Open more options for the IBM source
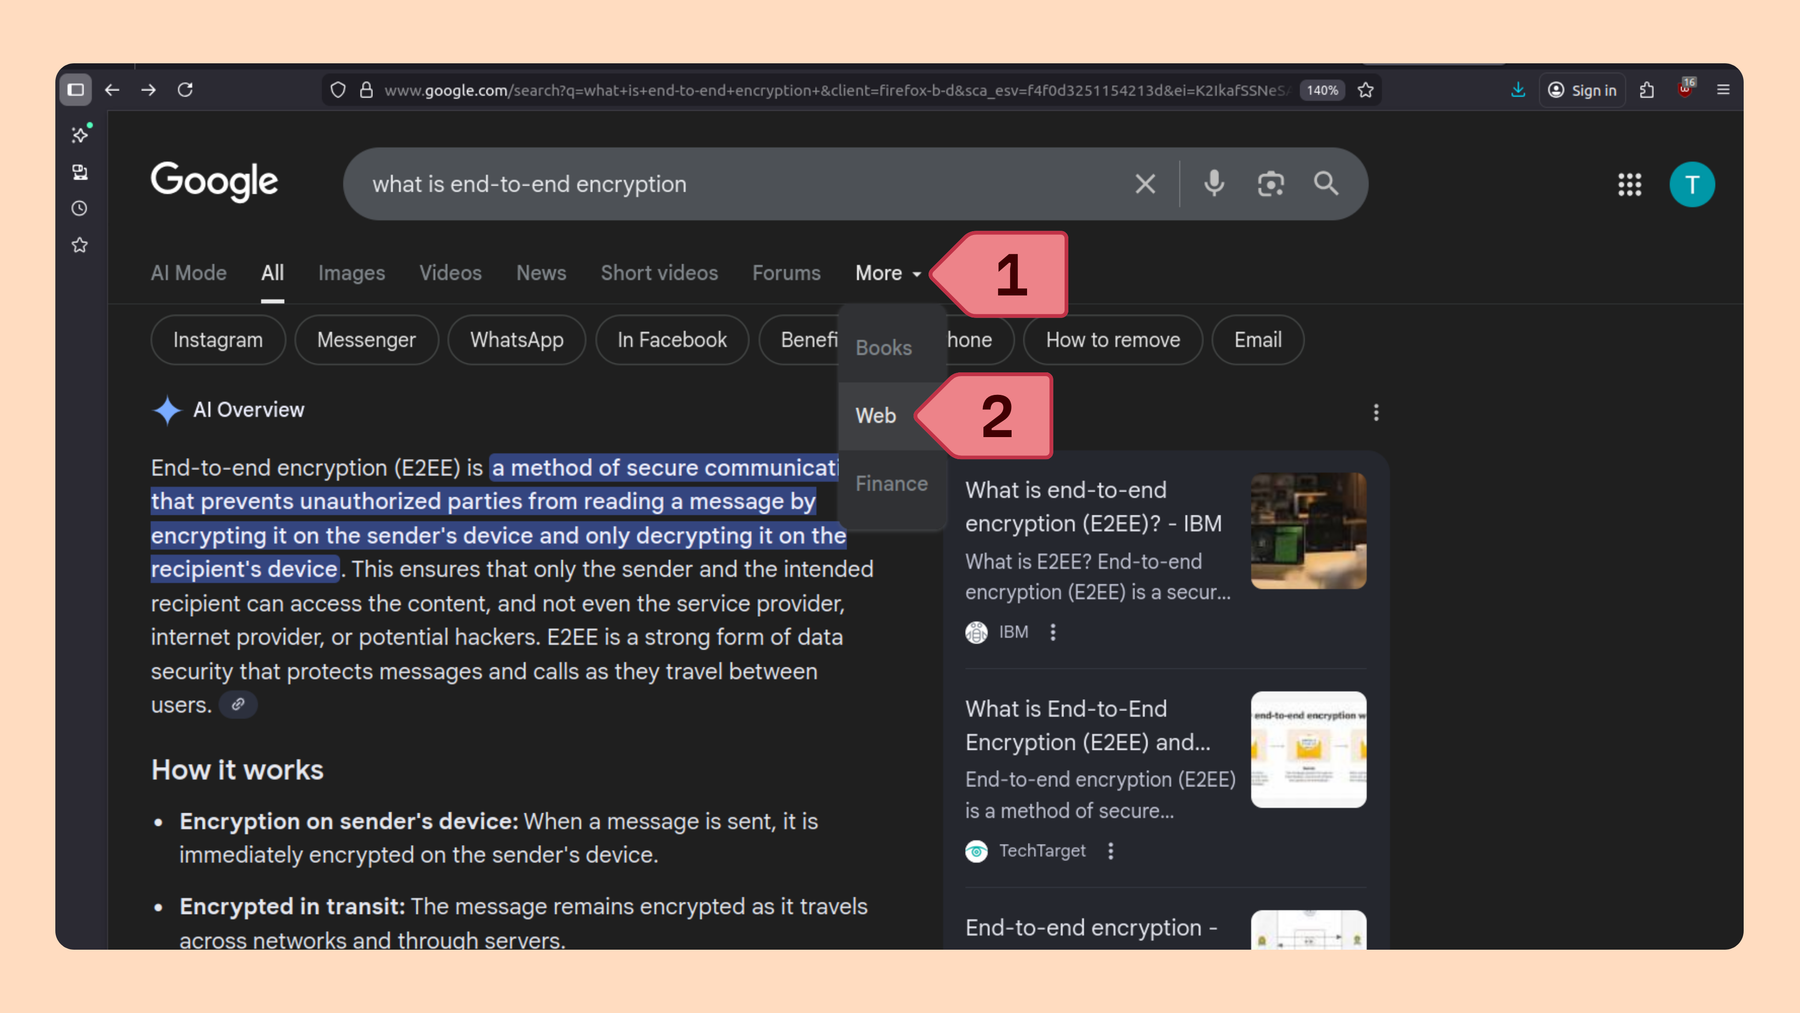 click(x=1053, y=632)
